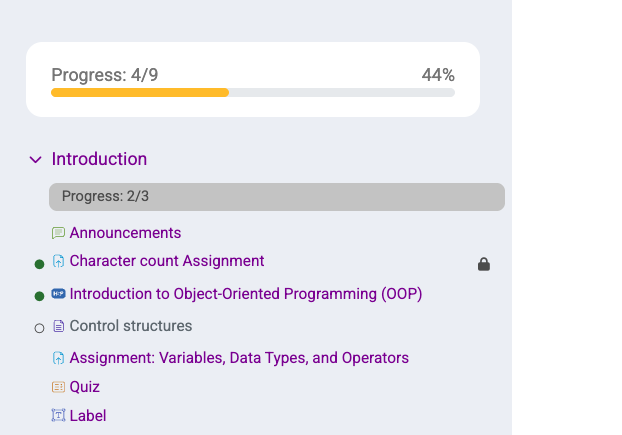Click the Character count Assignment upload icon
The height and width of the screenshot is (435, 622).
58,261
